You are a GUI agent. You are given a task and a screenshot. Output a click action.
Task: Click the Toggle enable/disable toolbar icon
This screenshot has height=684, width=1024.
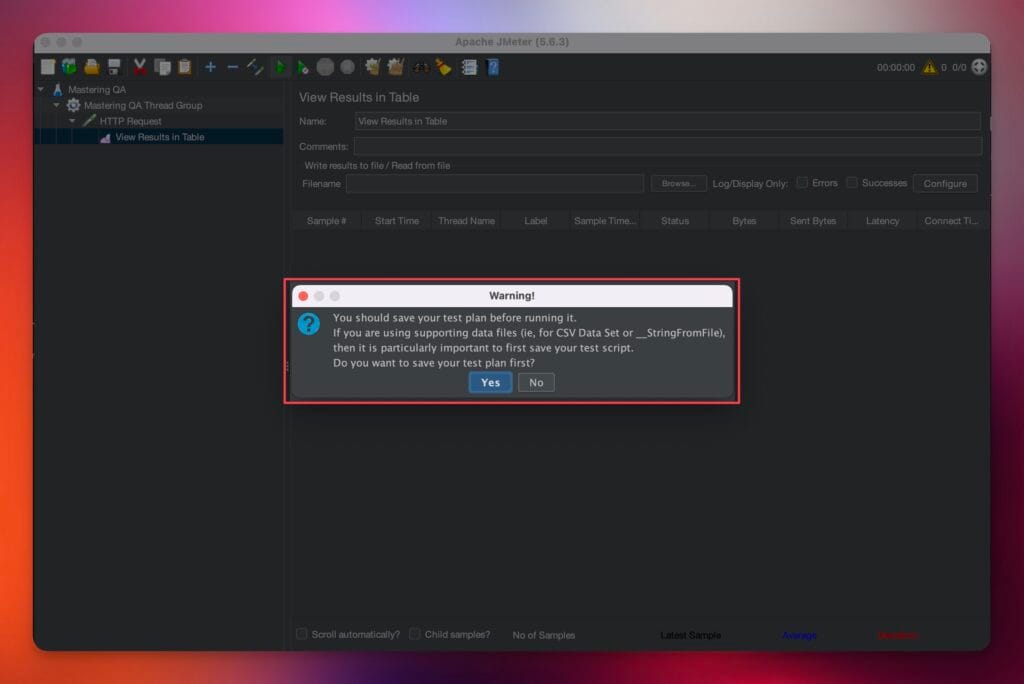tap(255, 67)
